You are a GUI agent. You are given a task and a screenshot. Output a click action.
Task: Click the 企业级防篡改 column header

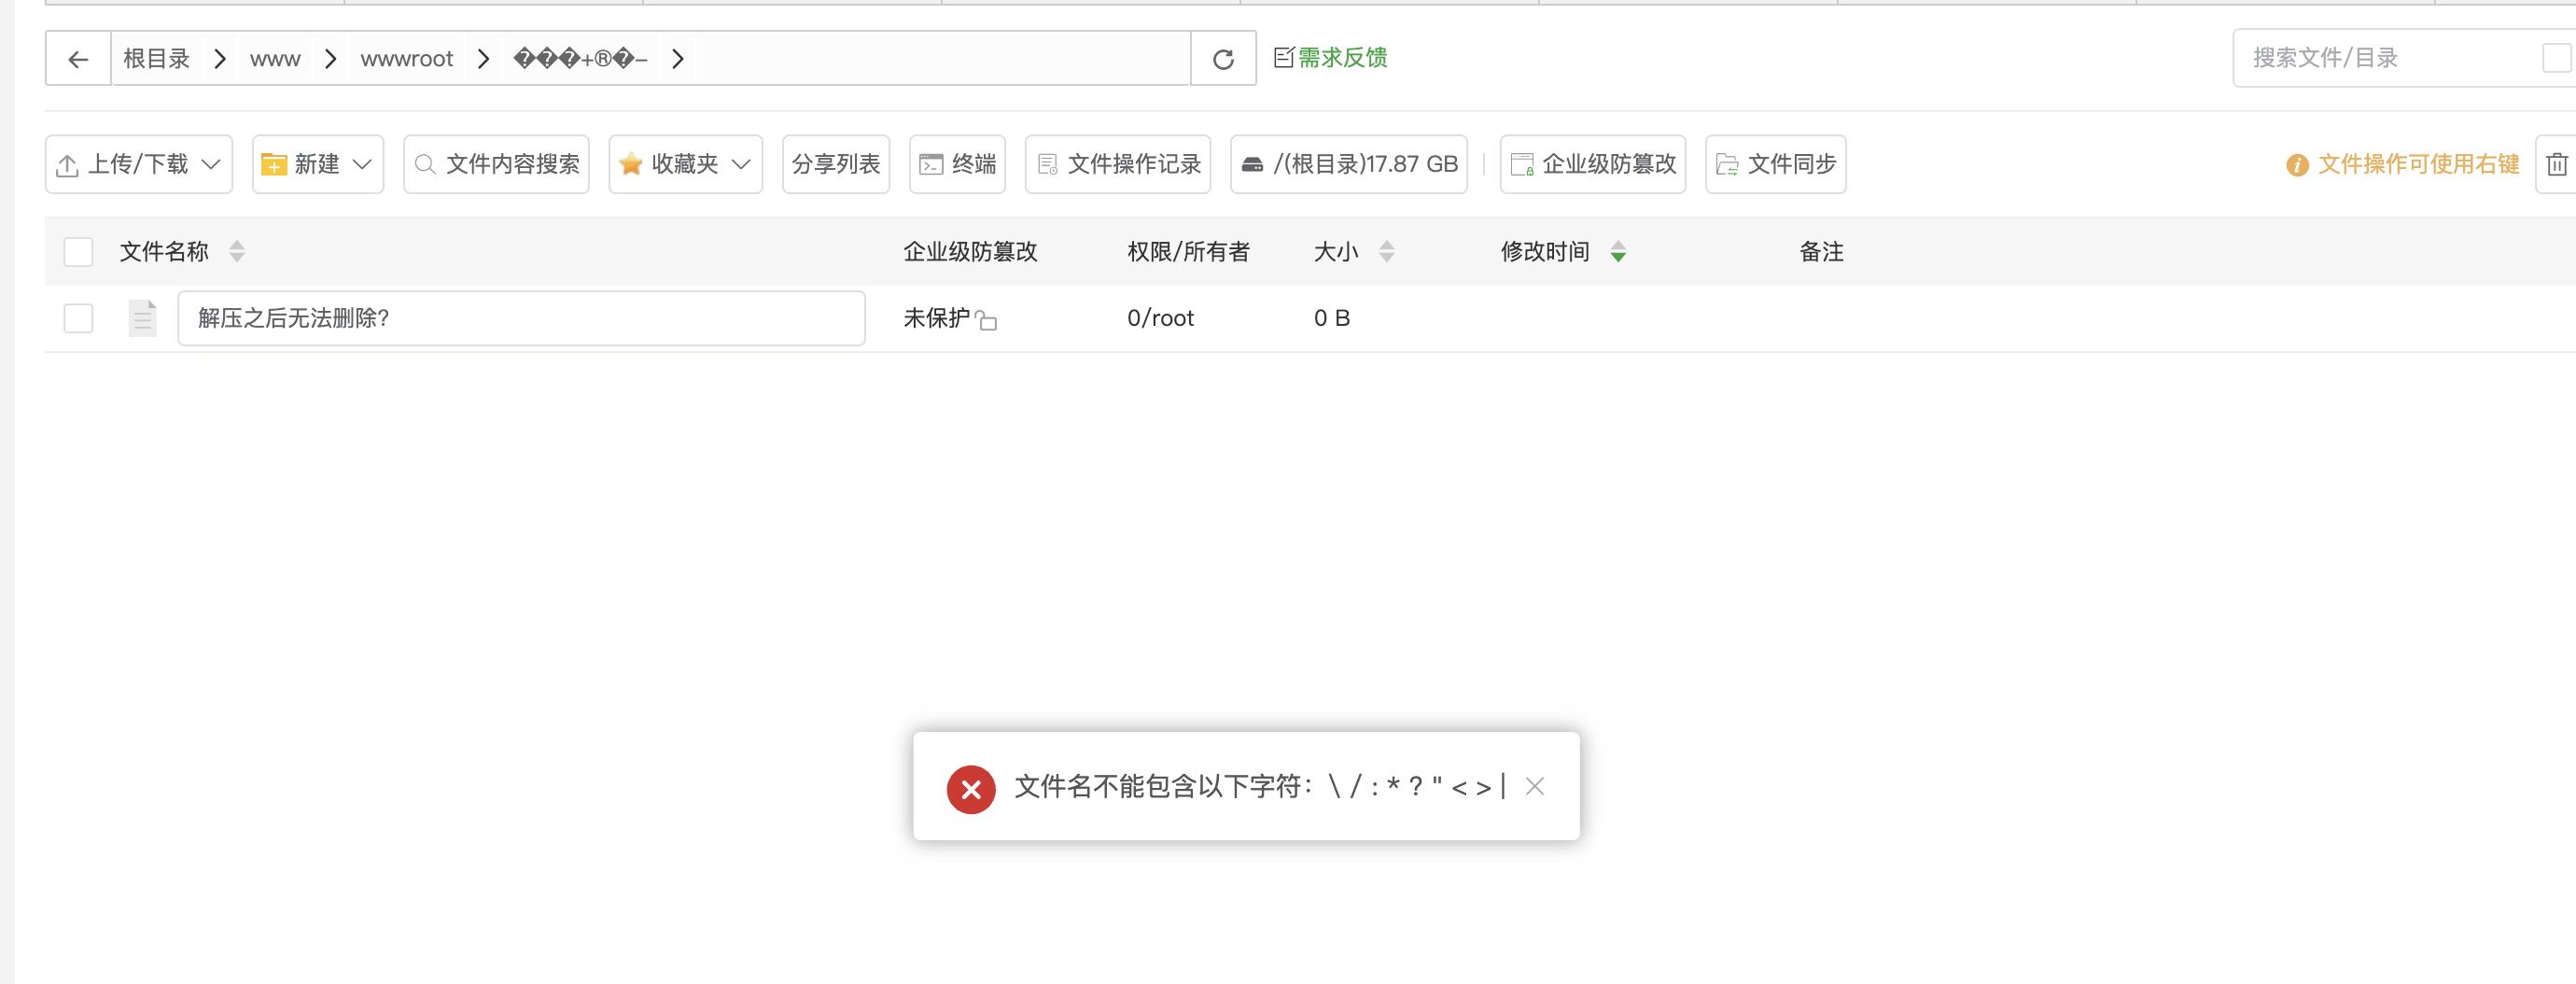(970, 252)
